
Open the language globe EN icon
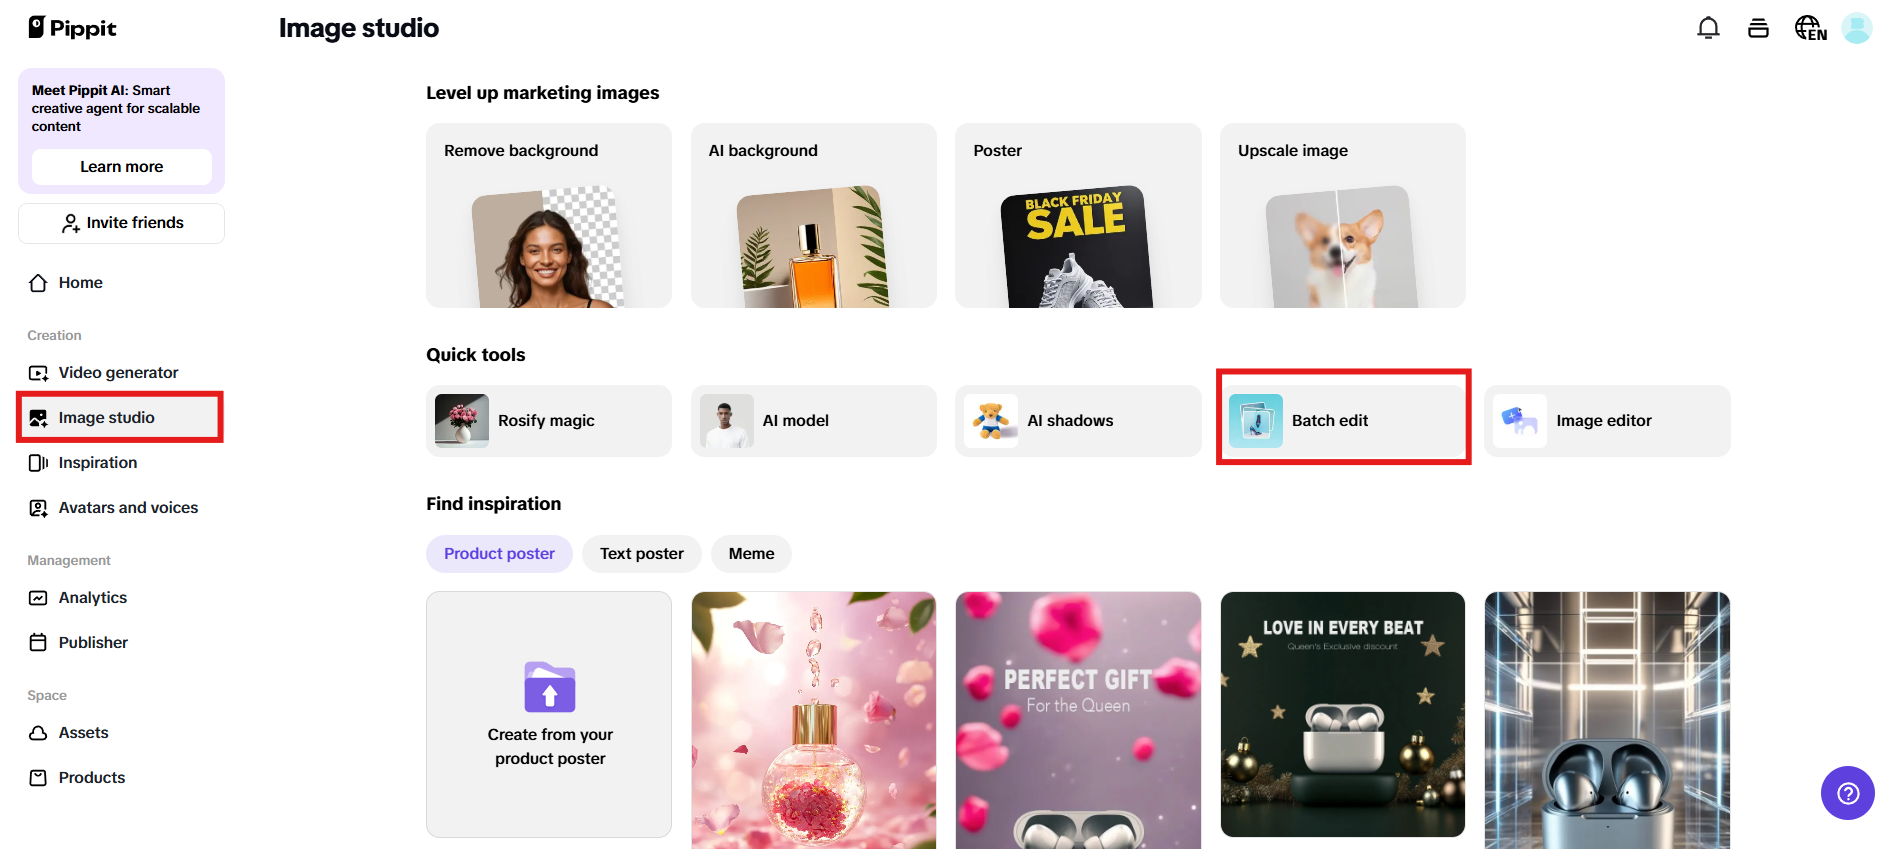coord(1810,28)
